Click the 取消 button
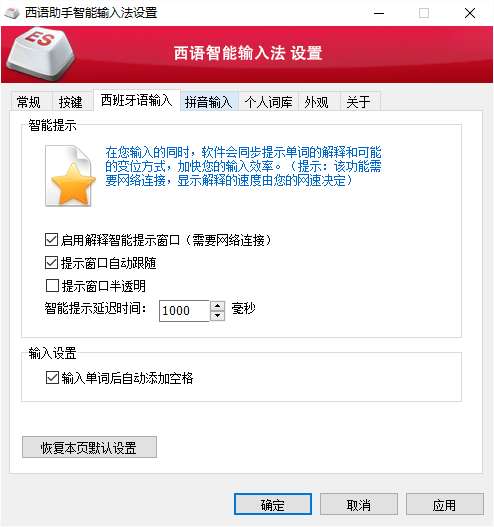494x527 pixels. click(x=359, y=504)
